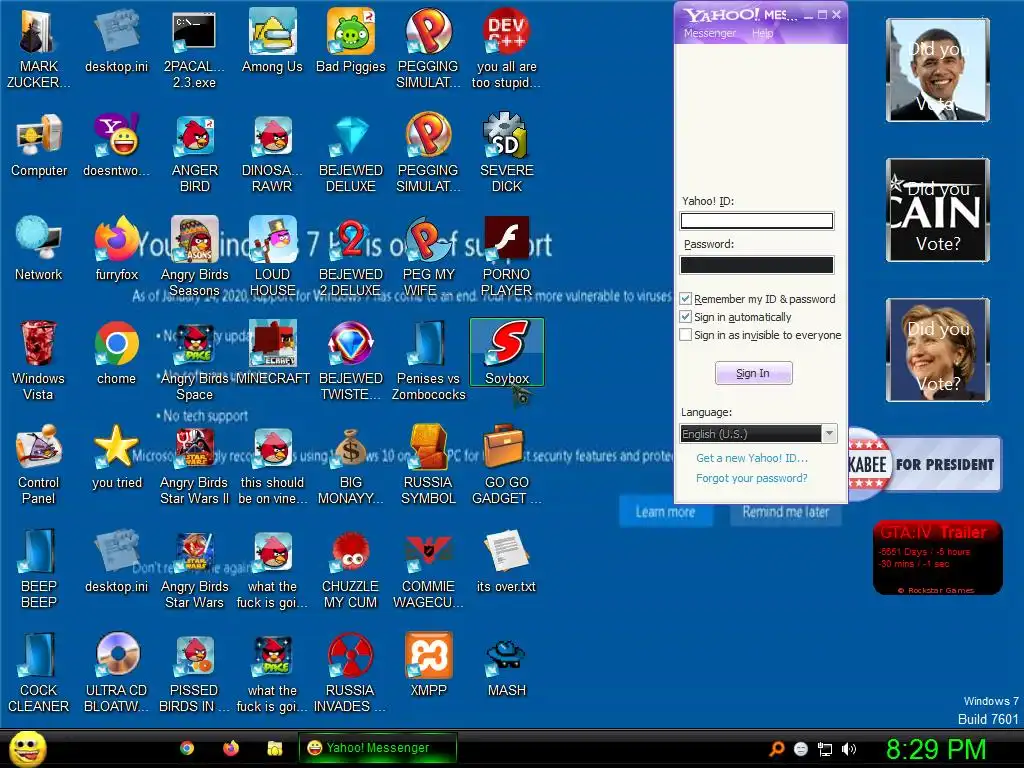Expand the Language dropdown
1024x768 pixels.
(x=829, y=434)
